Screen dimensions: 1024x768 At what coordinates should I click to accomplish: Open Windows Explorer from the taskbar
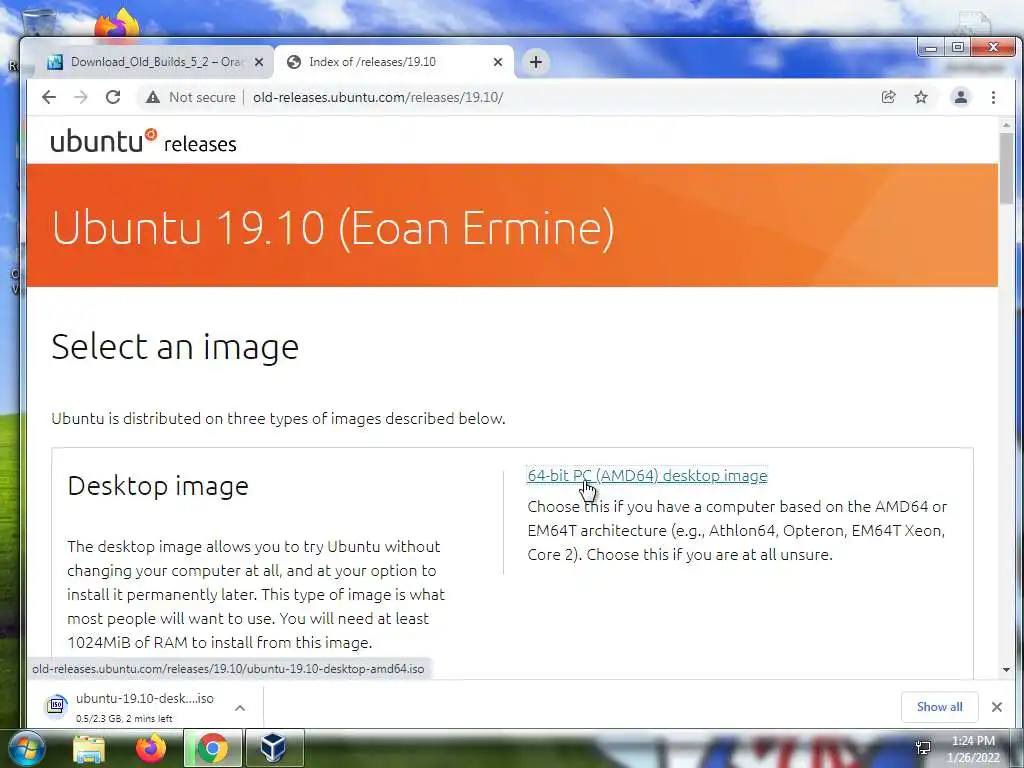[89, 749]
